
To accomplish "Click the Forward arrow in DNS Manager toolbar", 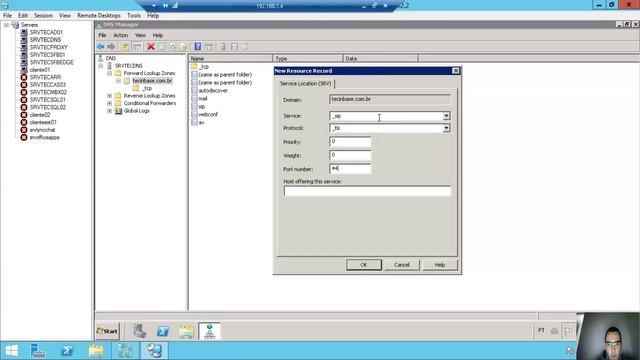I will (111, 47).
